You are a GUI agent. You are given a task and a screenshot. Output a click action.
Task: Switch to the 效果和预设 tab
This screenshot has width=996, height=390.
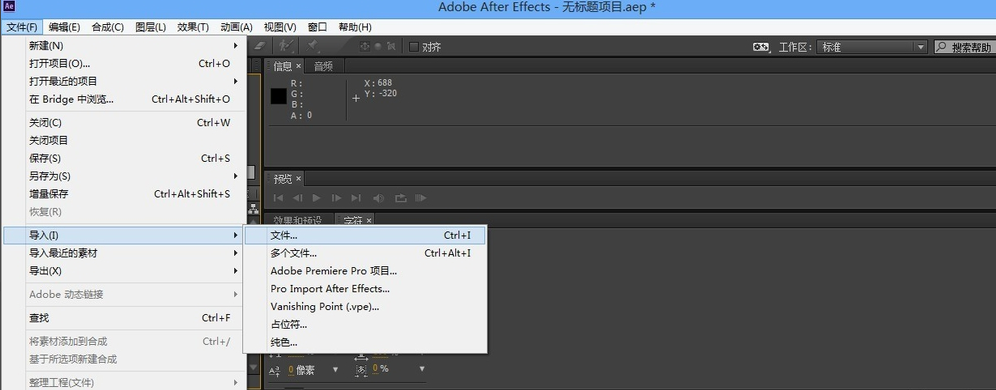(x=297, y=220)
